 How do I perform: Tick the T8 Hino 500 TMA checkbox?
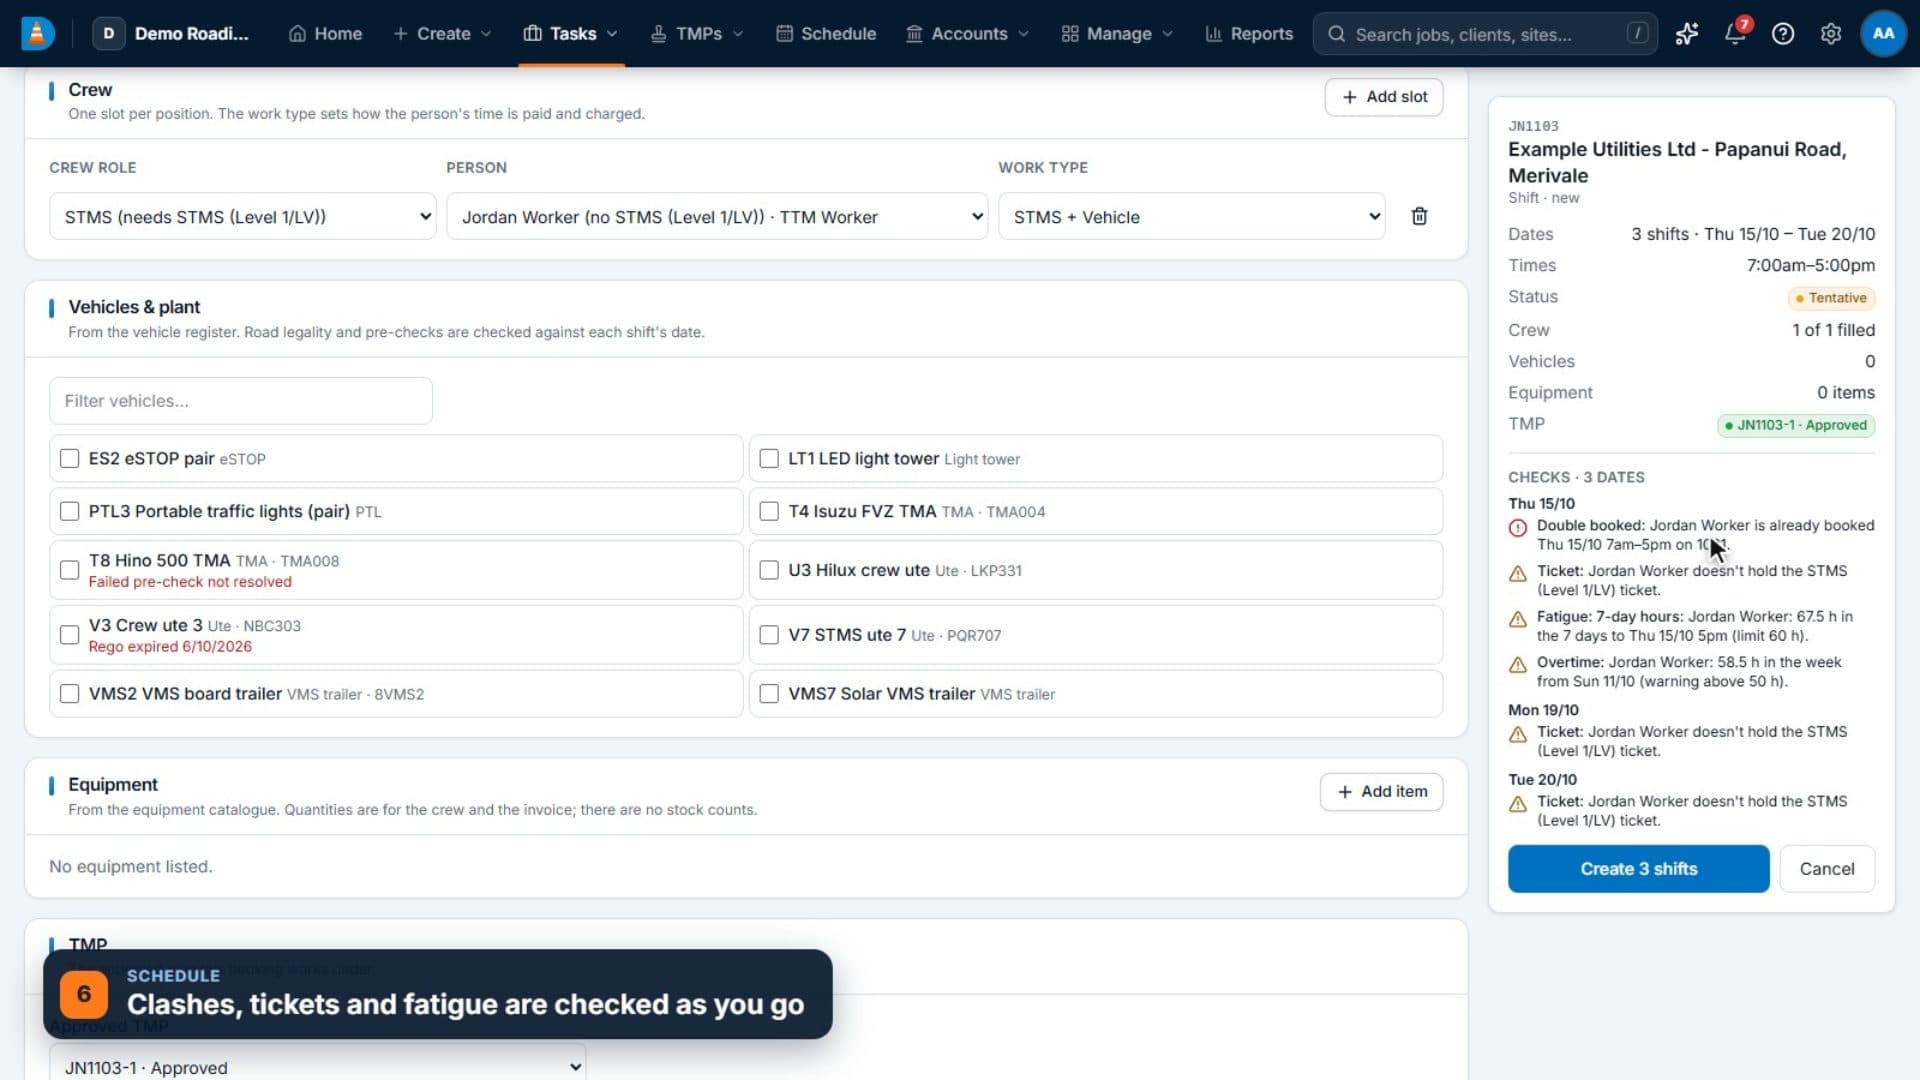(x=69, y=570)
